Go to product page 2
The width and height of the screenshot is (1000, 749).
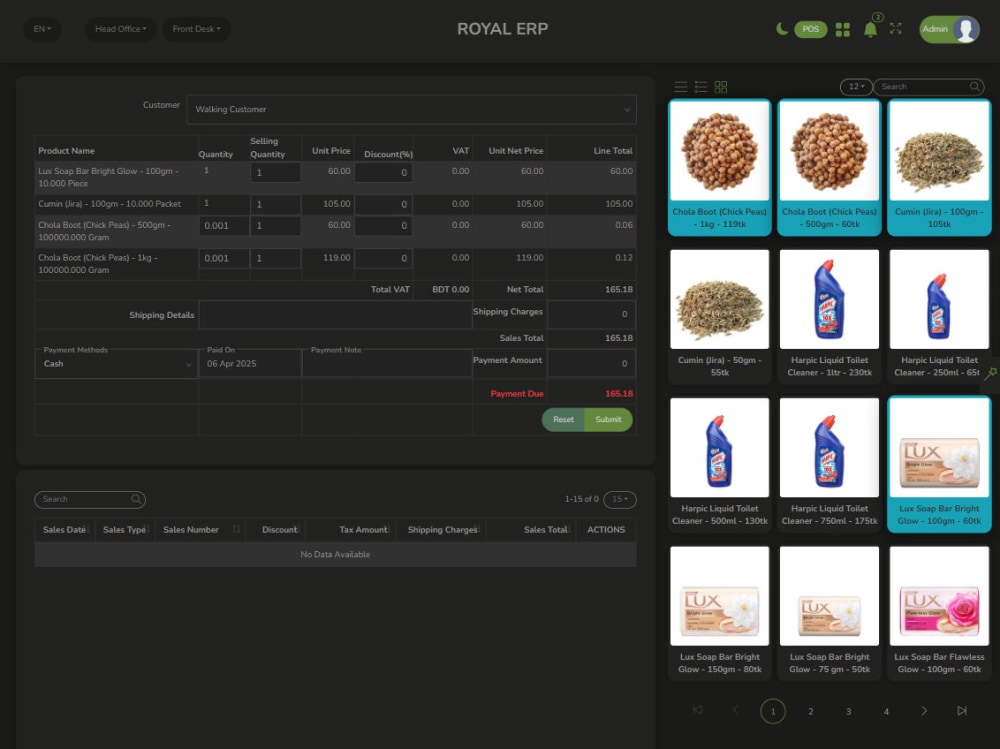tap(811, 711)
